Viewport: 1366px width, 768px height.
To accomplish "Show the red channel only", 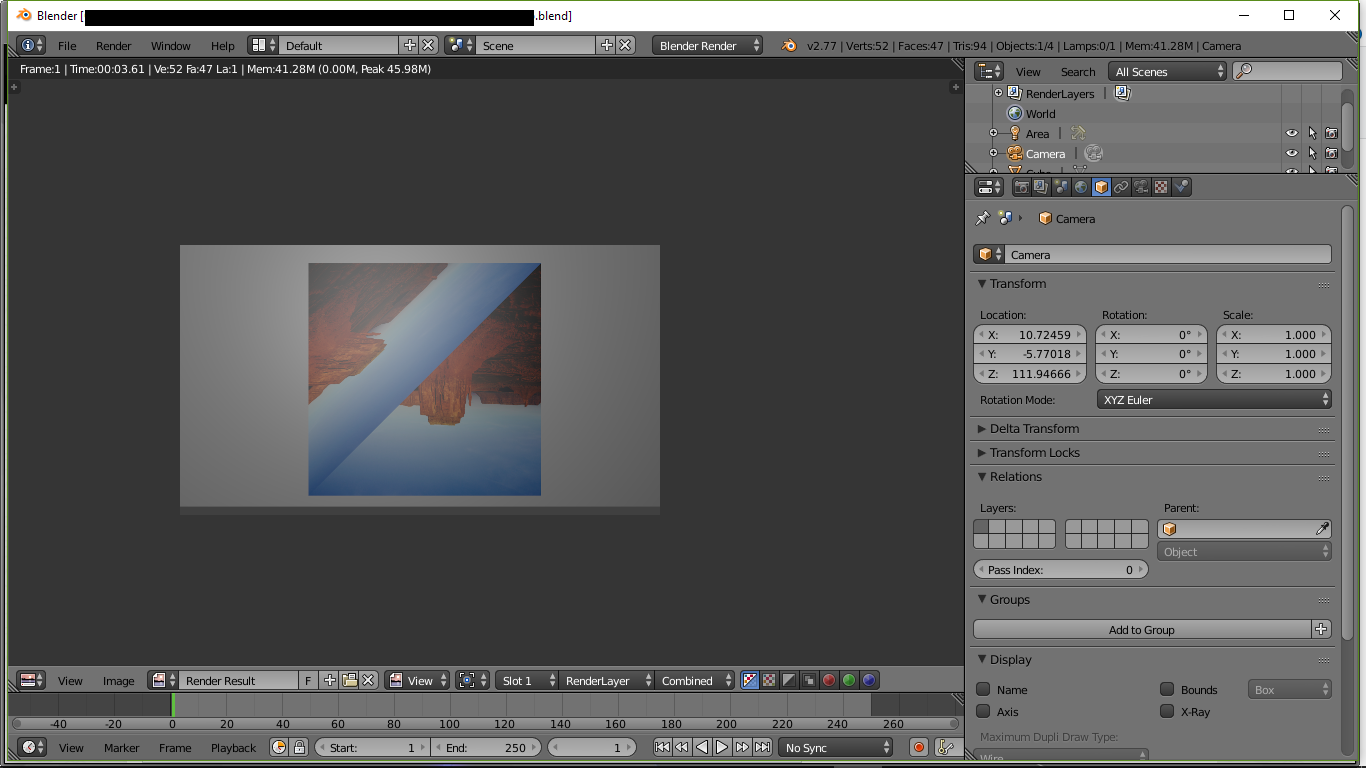I will pyautogui.click(x=829, y=680).
